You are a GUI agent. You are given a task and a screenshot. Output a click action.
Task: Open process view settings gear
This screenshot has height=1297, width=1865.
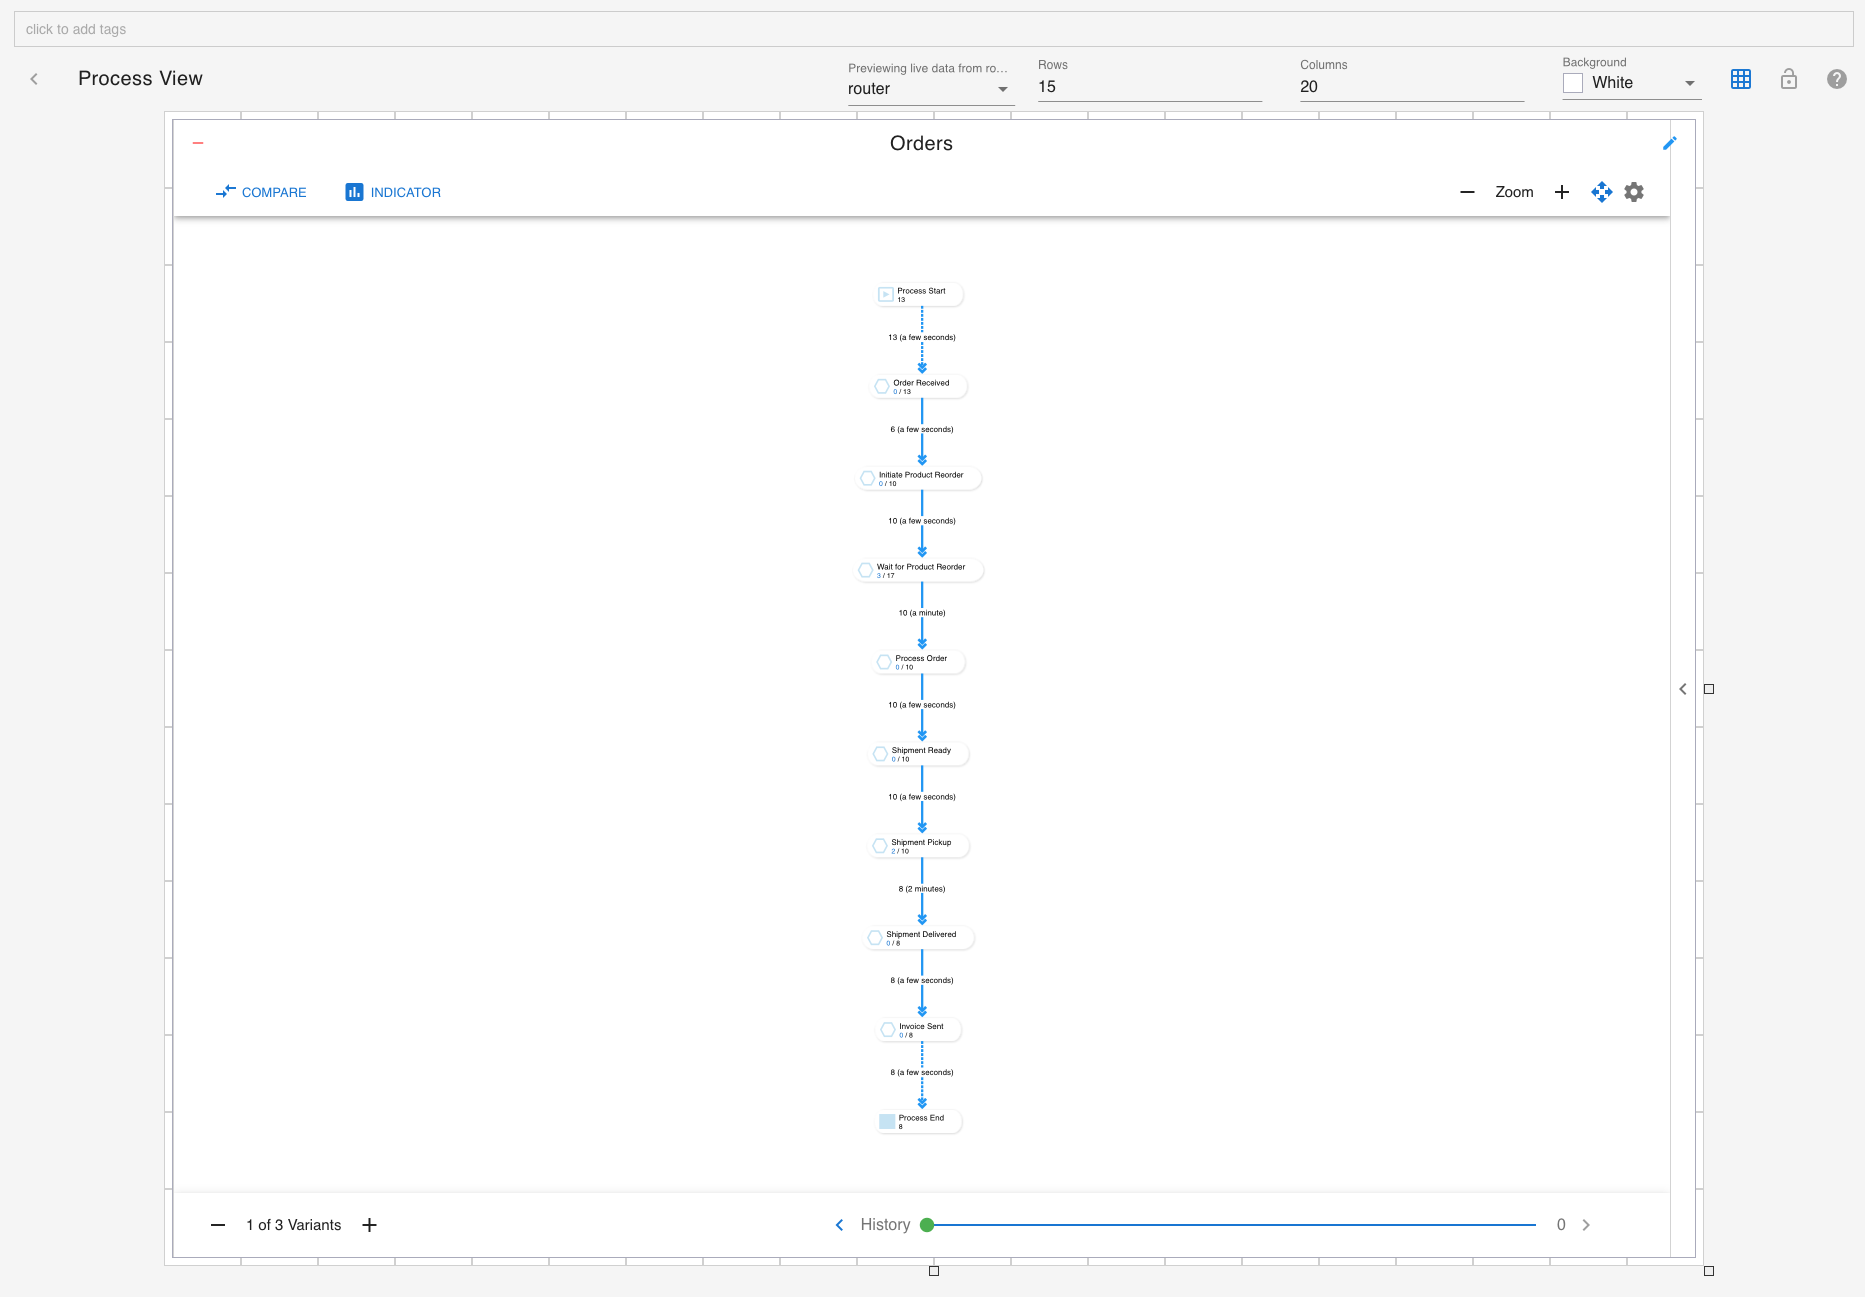point(1634,192)
